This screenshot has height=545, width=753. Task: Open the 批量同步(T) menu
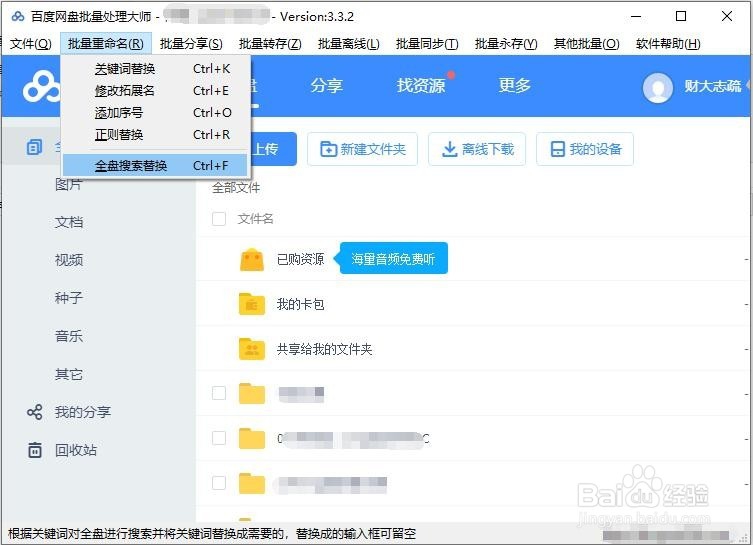point(427,44)
